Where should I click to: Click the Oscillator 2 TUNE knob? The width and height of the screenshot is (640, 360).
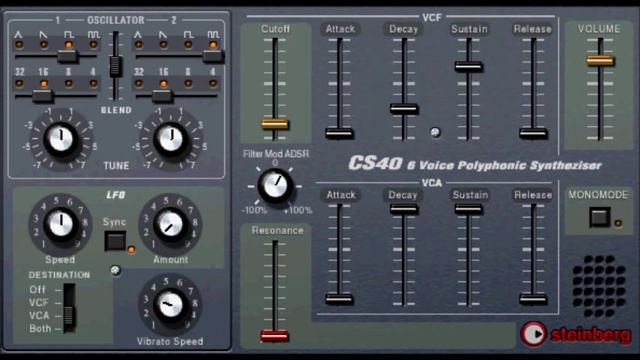171,139
